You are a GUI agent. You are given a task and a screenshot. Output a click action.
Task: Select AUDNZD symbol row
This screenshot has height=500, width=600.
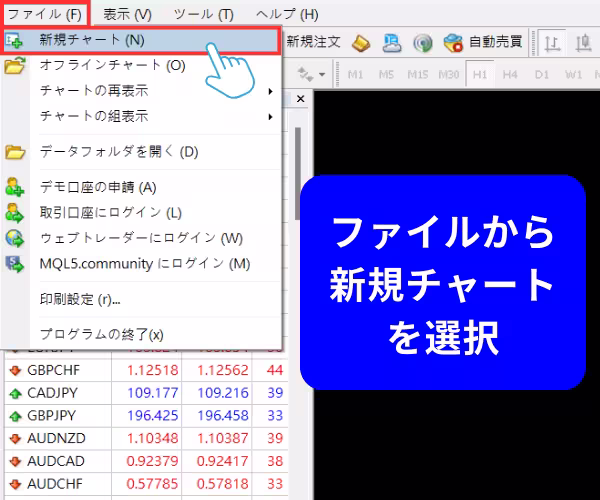(x=146, y=438)
